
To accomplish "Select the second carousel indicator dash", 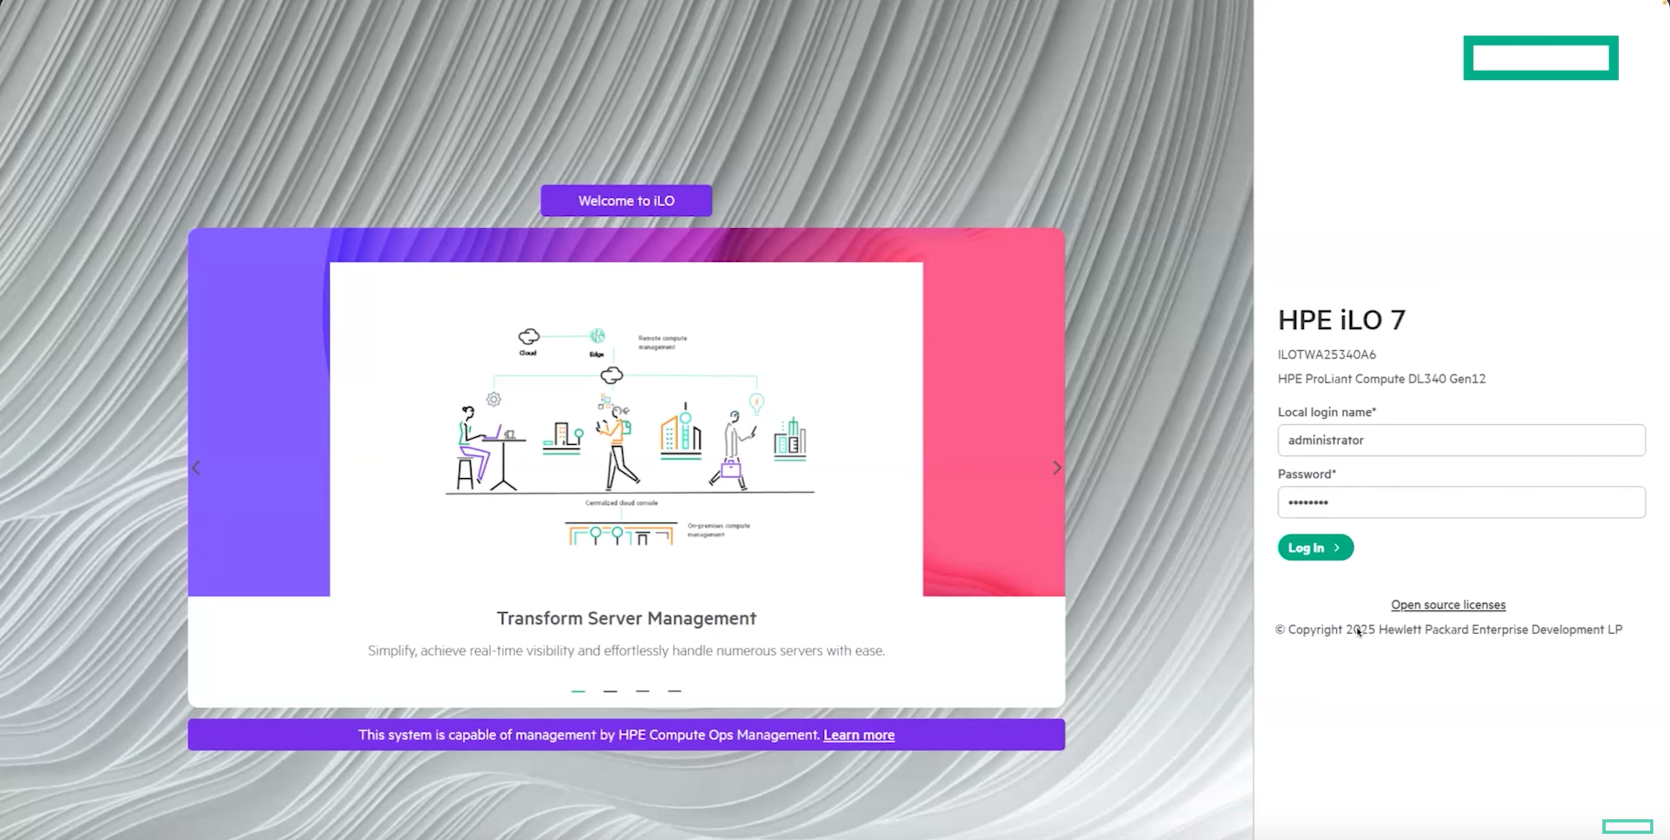I will click(x=610, y=691).
